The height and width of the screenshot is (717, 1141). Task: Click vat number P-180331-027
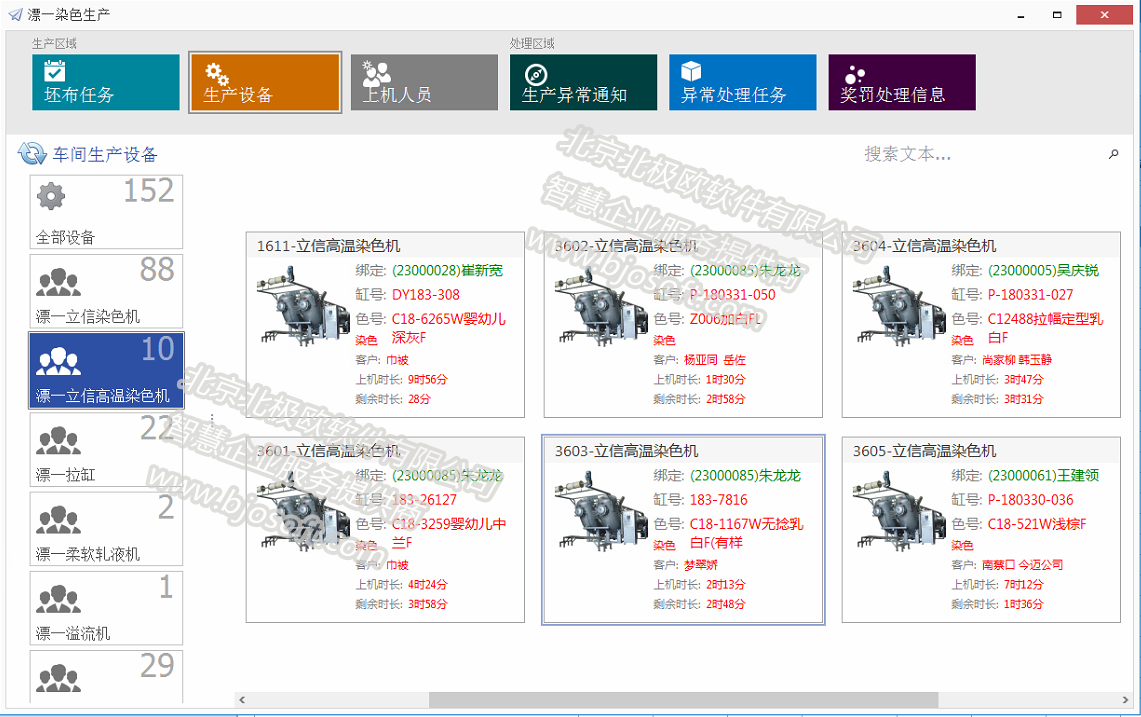point(1030,295)
